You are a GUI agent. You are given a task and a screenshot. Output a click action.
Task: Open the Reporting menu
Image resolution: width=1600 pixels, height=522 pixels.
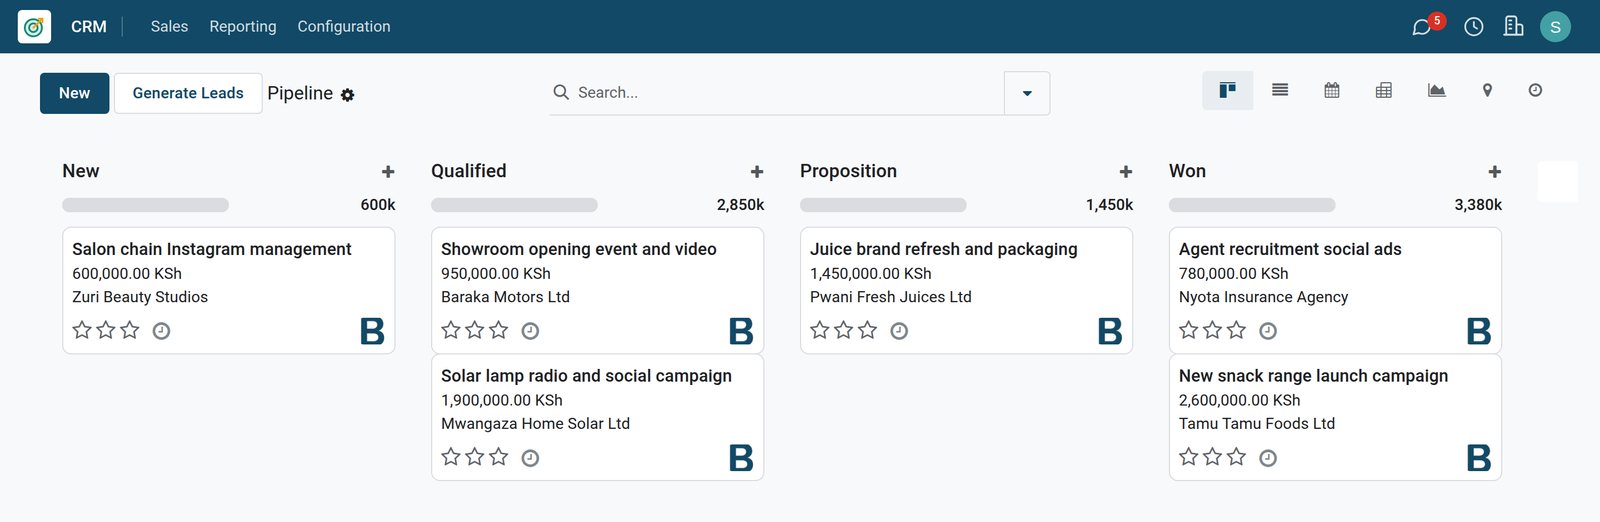243,27
